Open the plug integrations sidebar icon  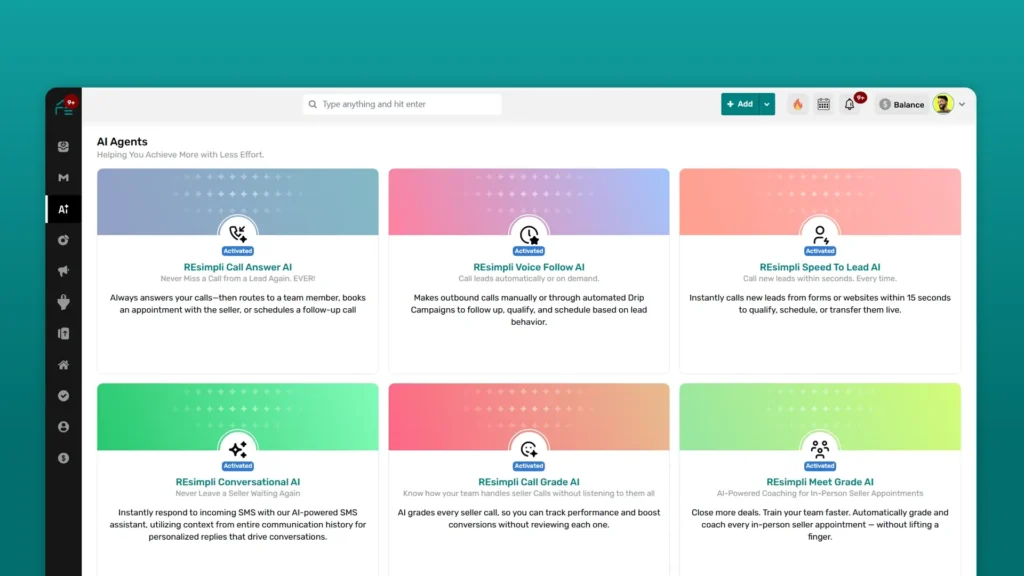(63, 302)
